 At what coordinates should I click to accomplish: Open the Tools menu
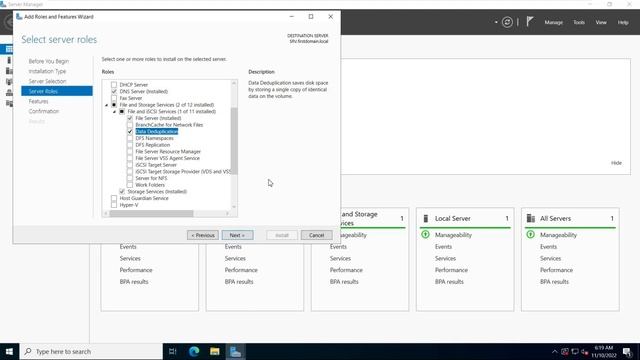coord(579,22)
